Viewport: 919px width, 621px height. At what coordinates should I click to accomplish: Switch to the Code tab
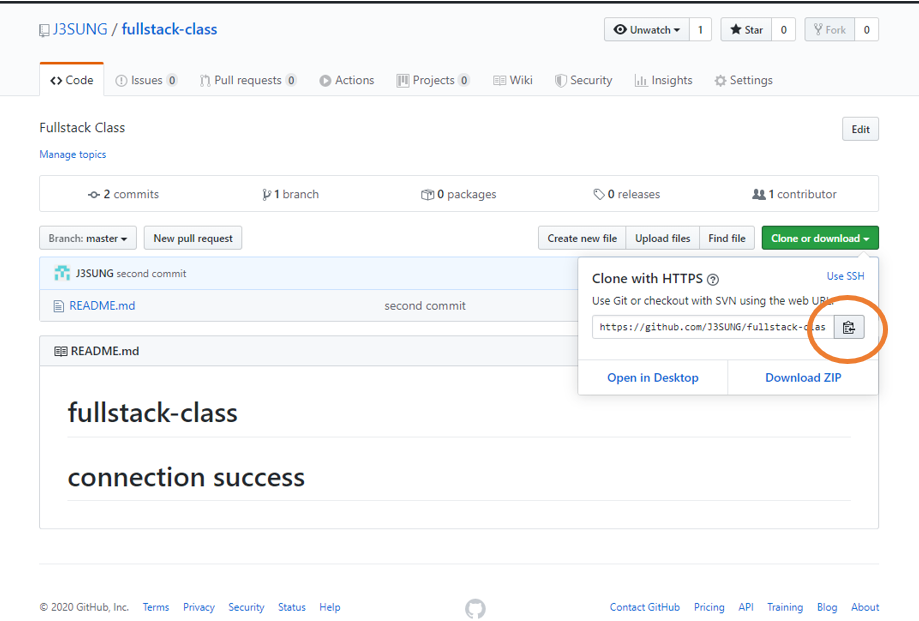tap(72, 80)
